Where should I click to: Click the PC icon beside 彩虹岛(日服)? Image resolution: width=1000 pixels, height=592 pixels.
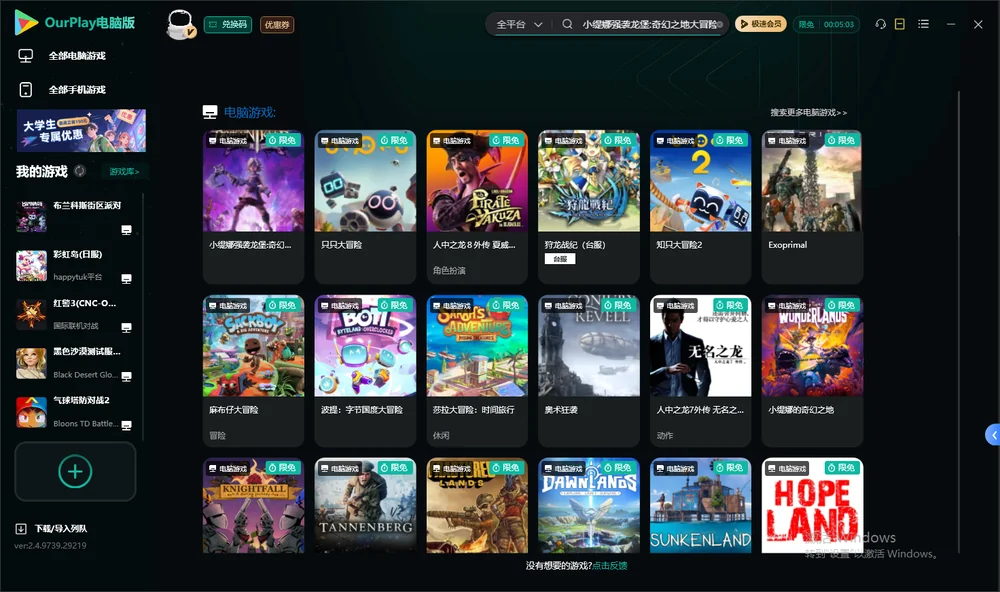click(x=126, y=278)
